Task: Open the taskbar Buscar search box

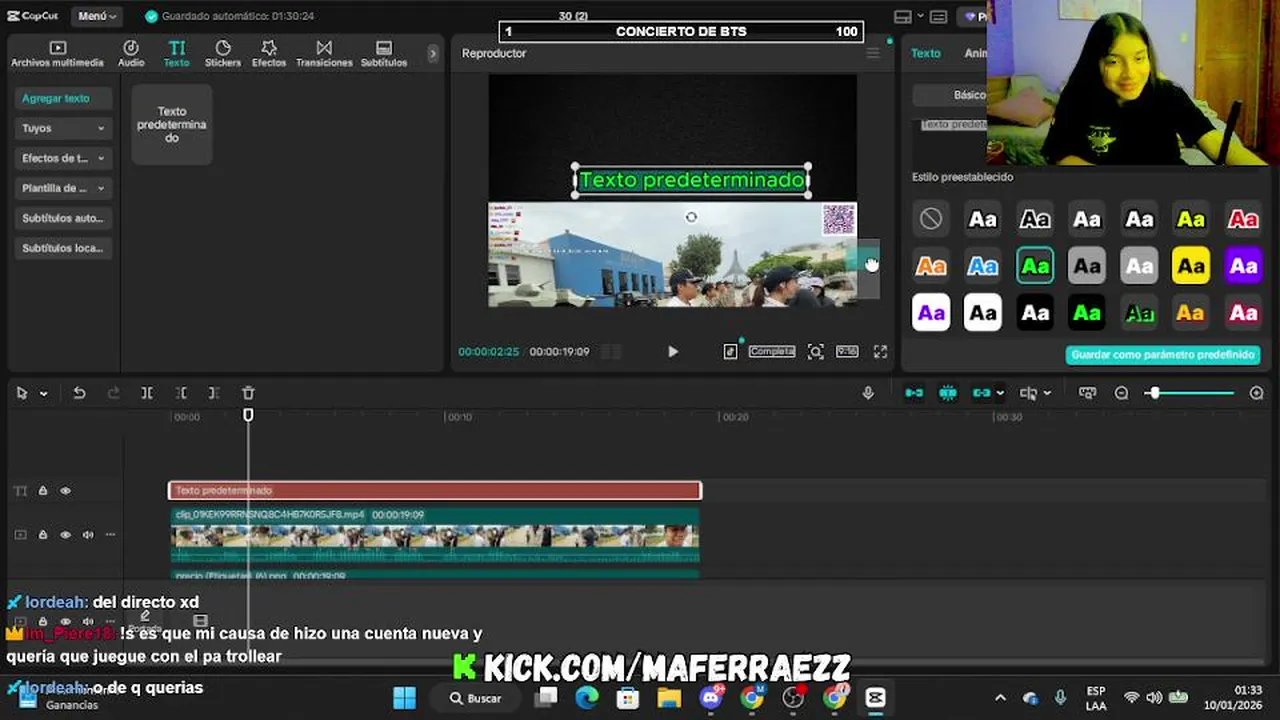Action: 476,698
